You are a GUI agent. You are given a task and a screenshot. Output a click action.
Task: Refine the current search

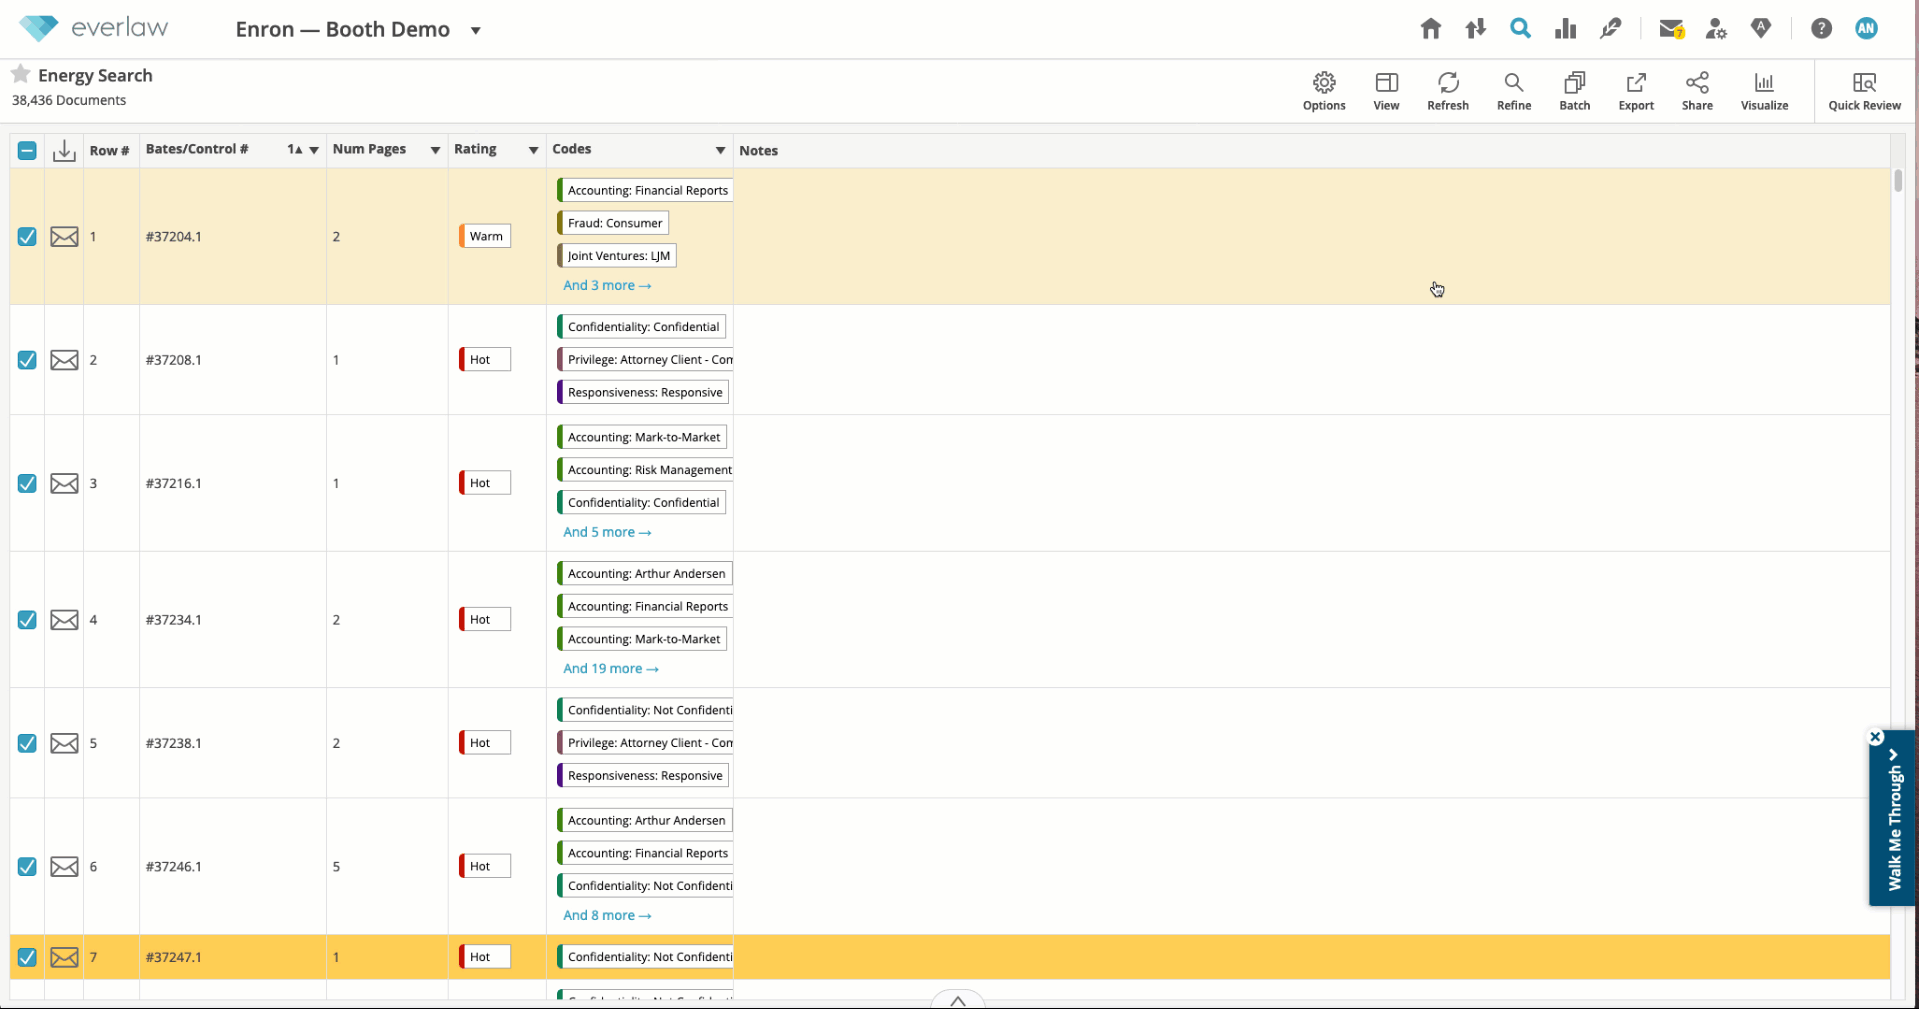coord(1514,91)
